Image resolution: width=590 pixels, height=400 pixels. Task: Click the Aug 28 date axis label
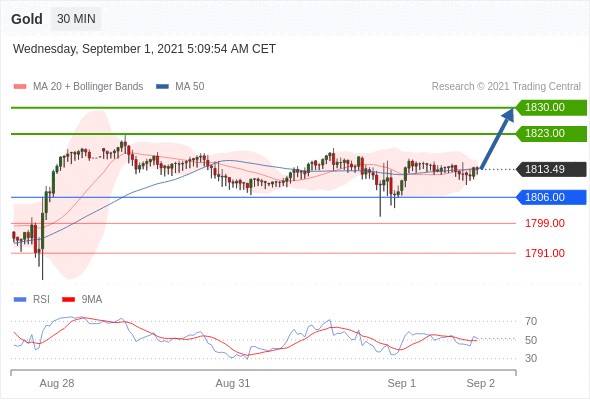57,383
